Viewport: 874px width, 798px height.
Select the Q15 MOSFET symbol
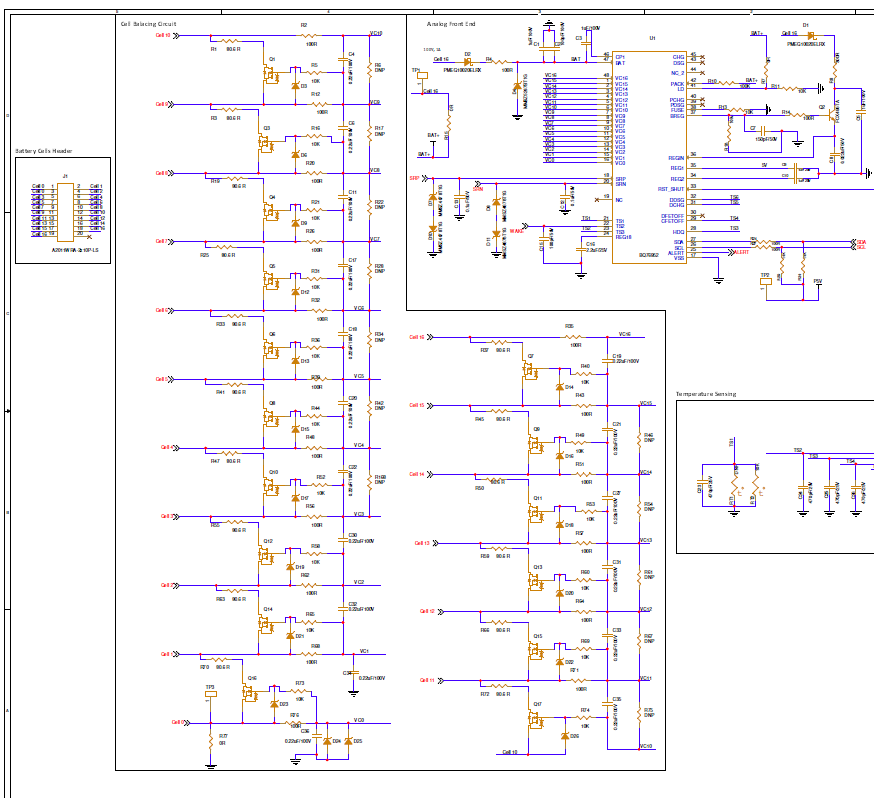pos(536,651)
